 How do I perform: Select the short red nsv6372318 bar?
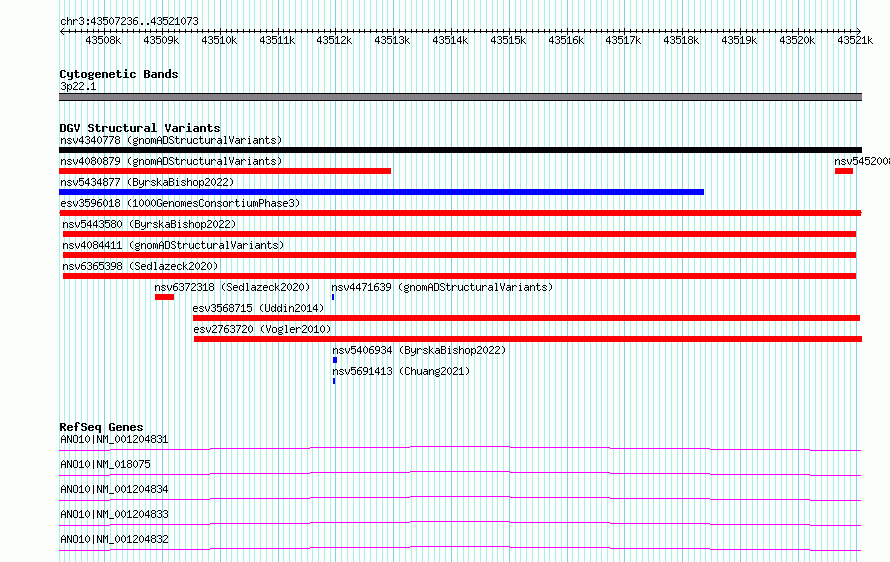[x=164, y=297]
